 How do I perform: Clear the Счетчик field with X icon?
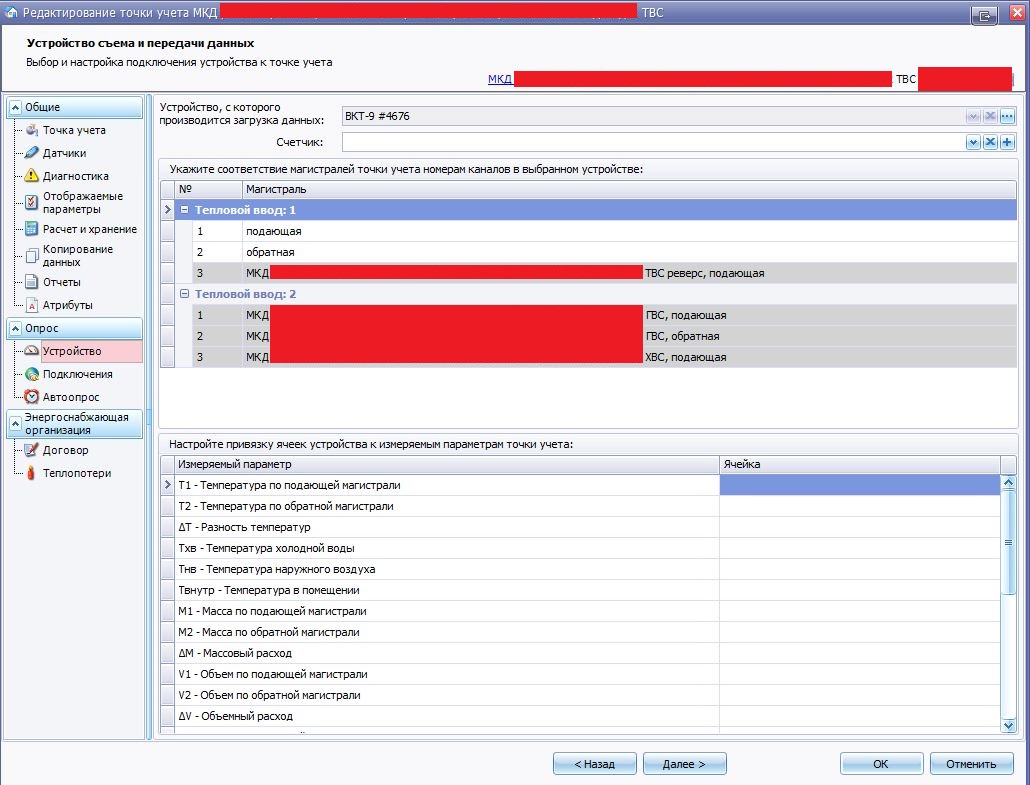(x=990, y=142)
